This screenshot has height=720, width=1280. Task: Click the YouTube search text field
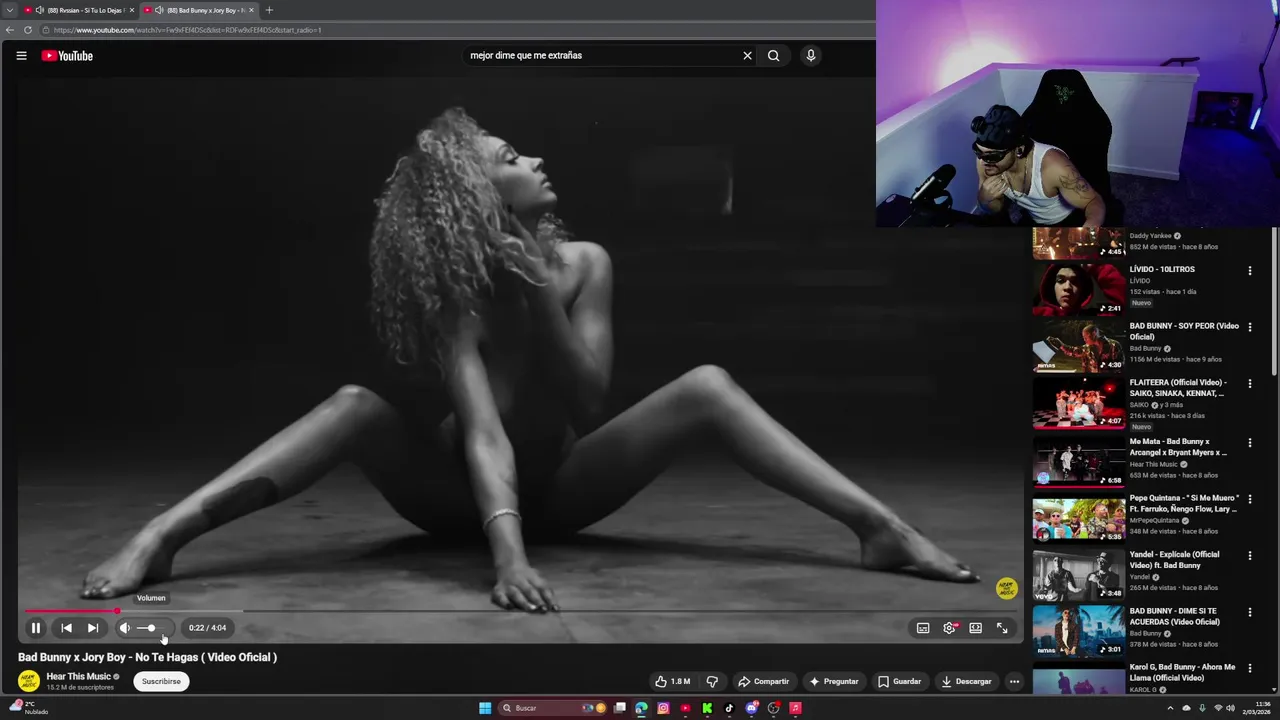click(x=600, y=56)
